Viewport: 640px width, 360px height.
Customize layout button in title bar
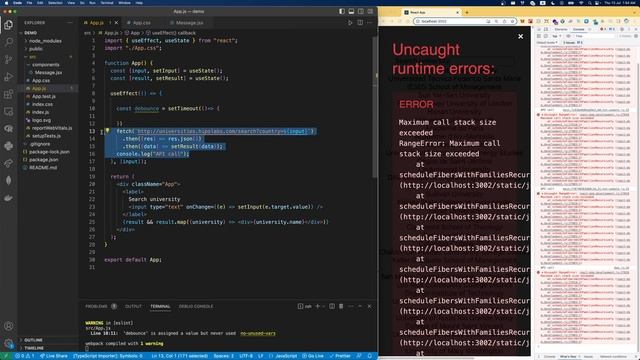370,11
